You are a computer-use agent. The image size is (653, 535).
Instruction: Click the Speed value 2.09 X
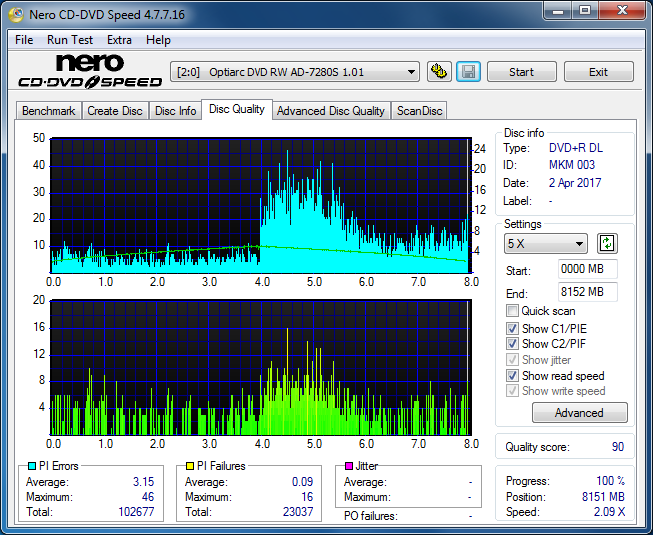(609, 512)
